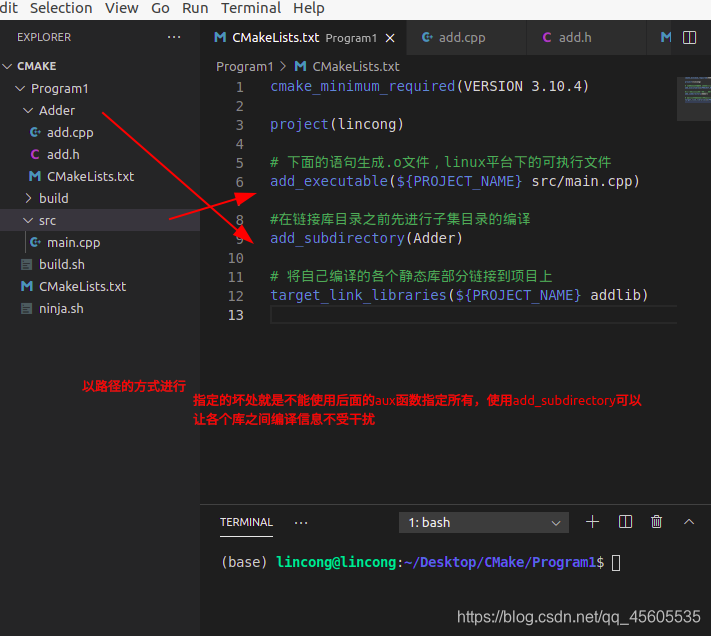Add a new terminal with plus icon
This screenshot has height=636, width=711.
592,522
